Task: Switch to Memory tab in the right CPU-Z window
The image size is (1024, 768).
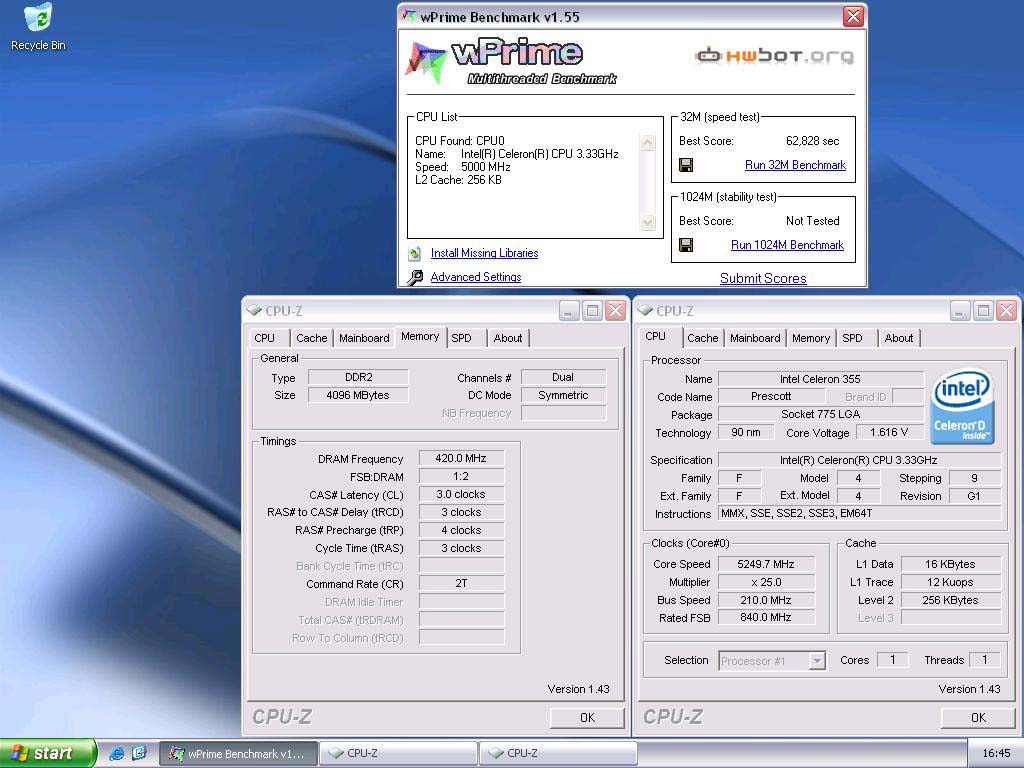Action: click(x=810, y=338)
